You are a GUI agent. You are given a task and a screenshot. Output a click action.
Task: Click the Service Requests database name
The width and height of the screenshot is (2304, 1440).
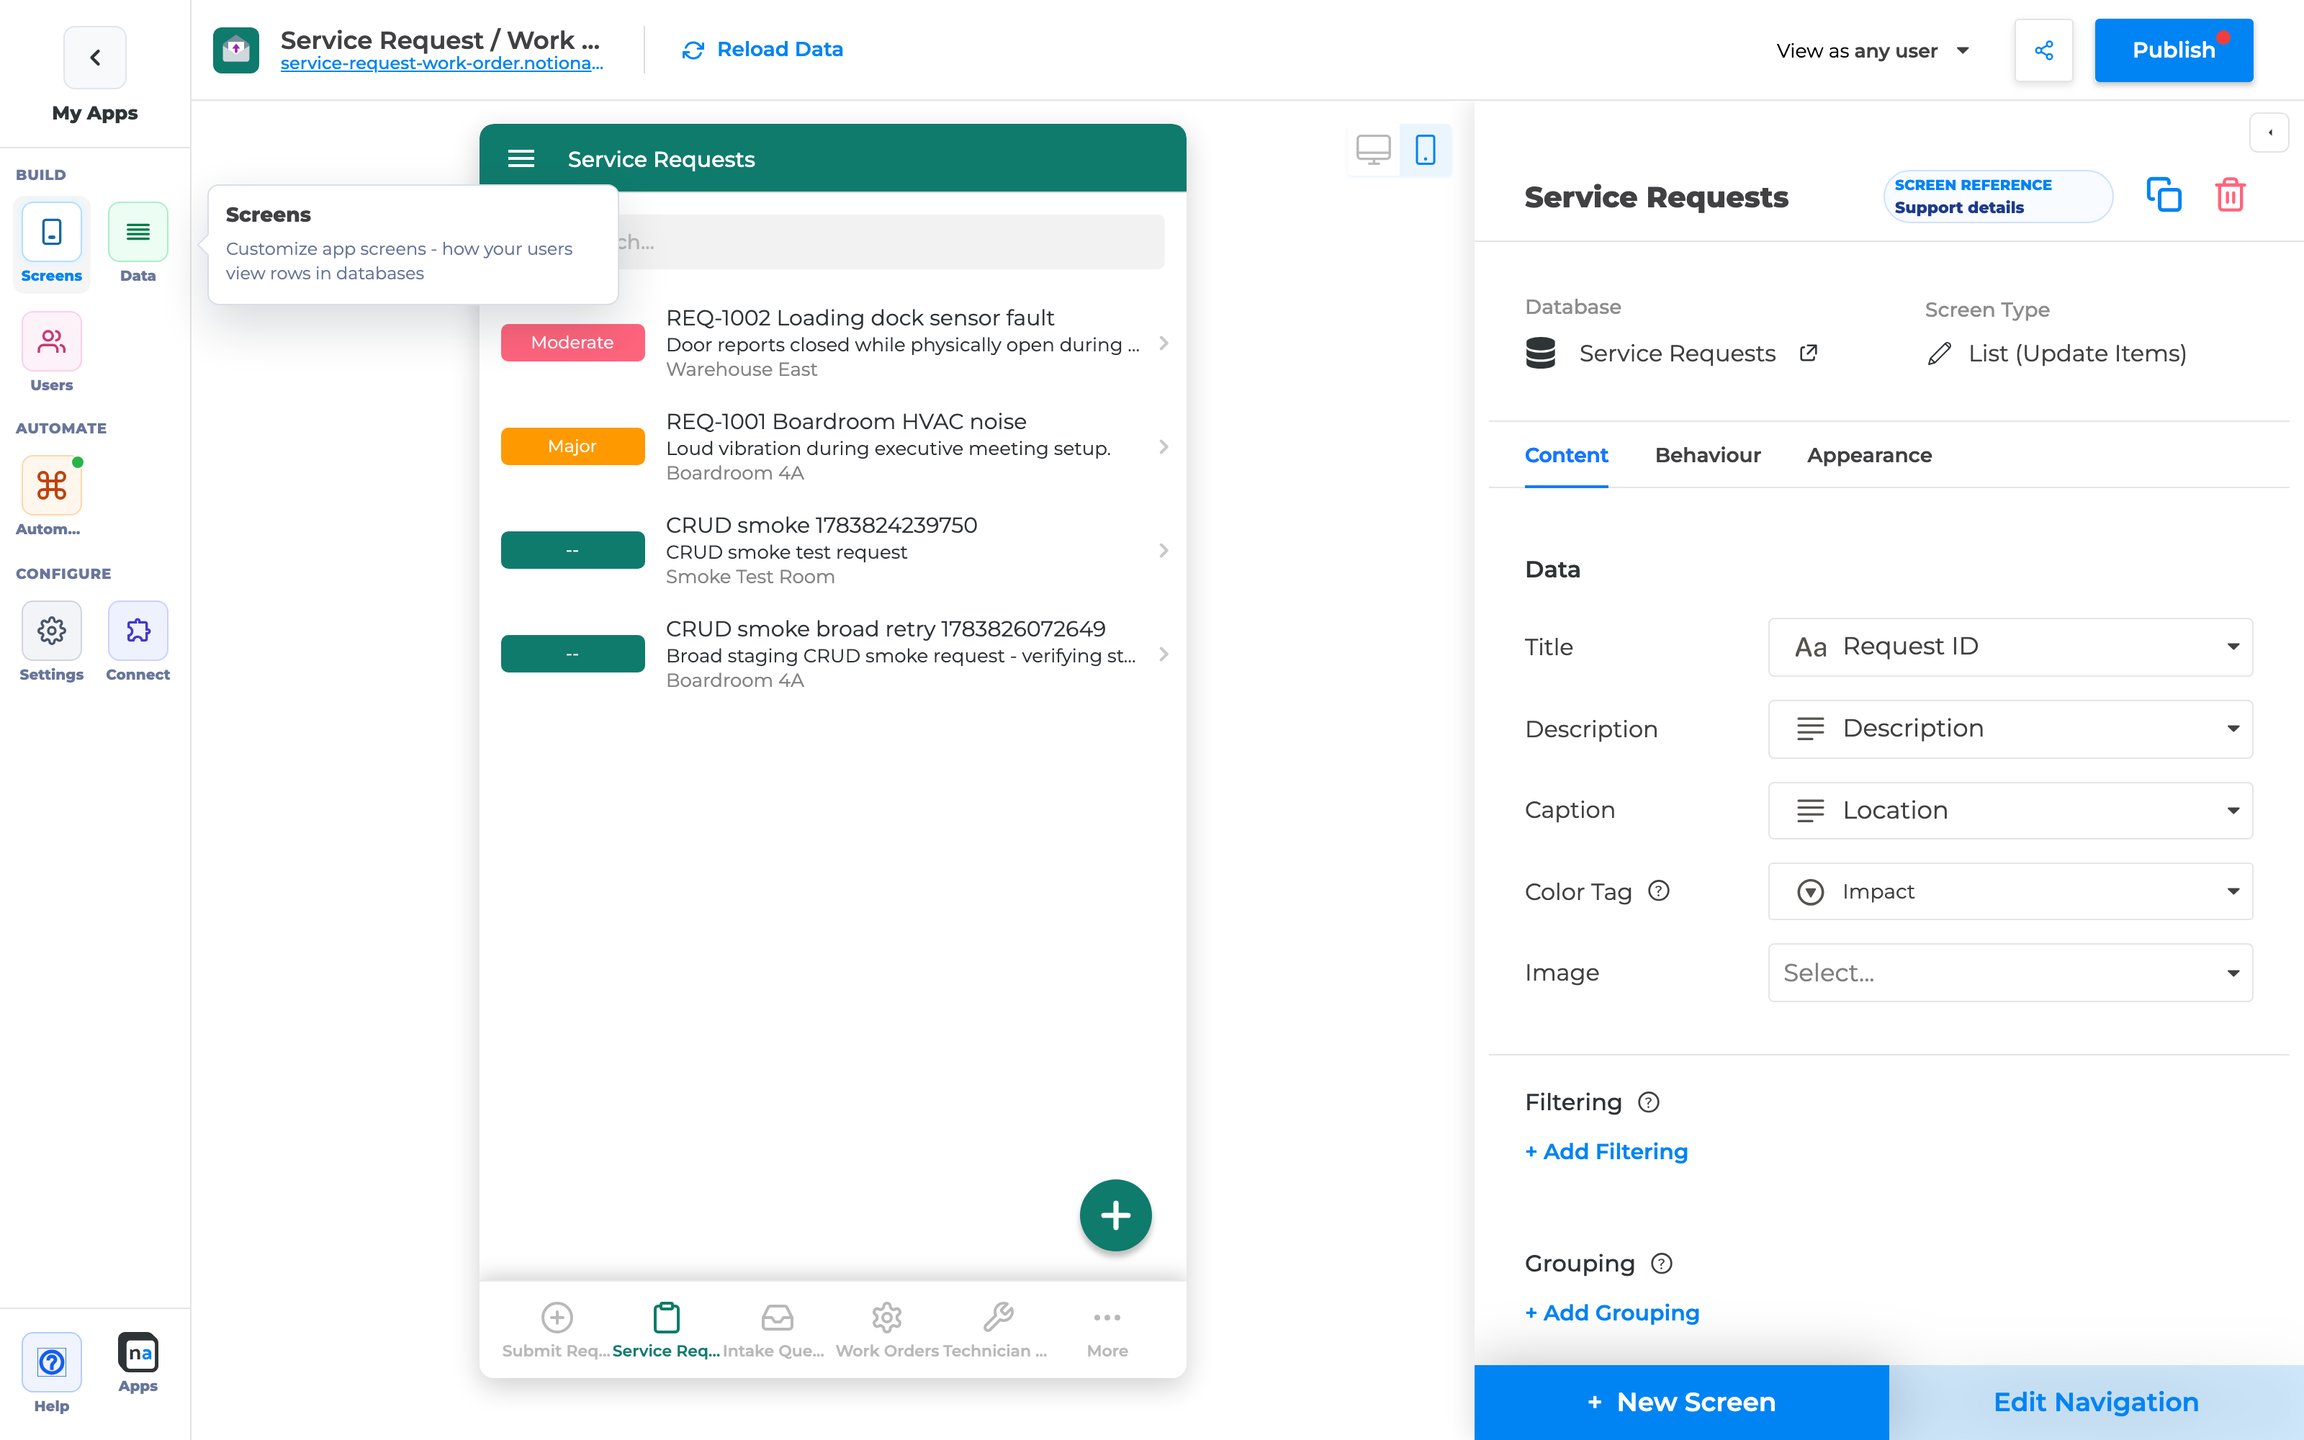click(x=1677, y=353)
